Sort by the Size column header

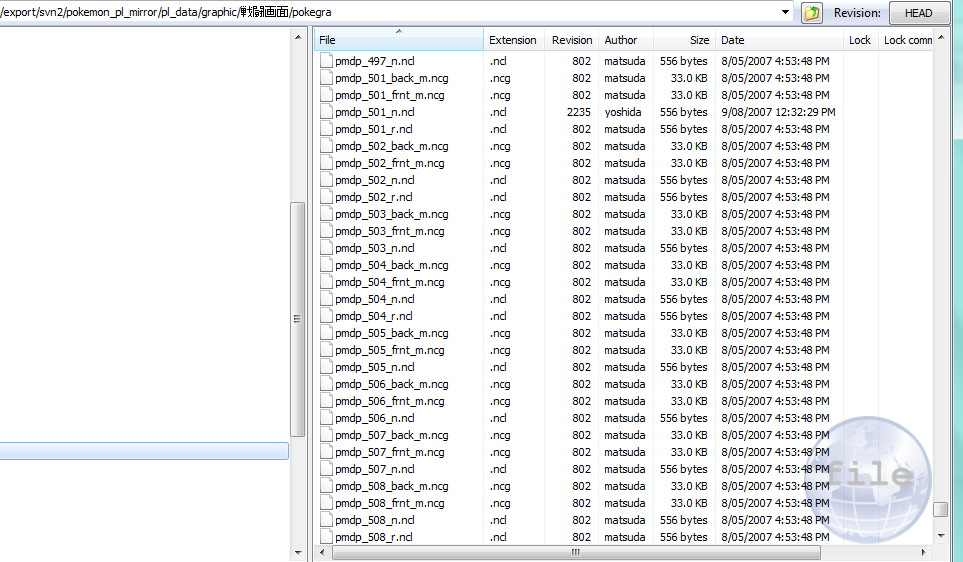coord(684,40)
